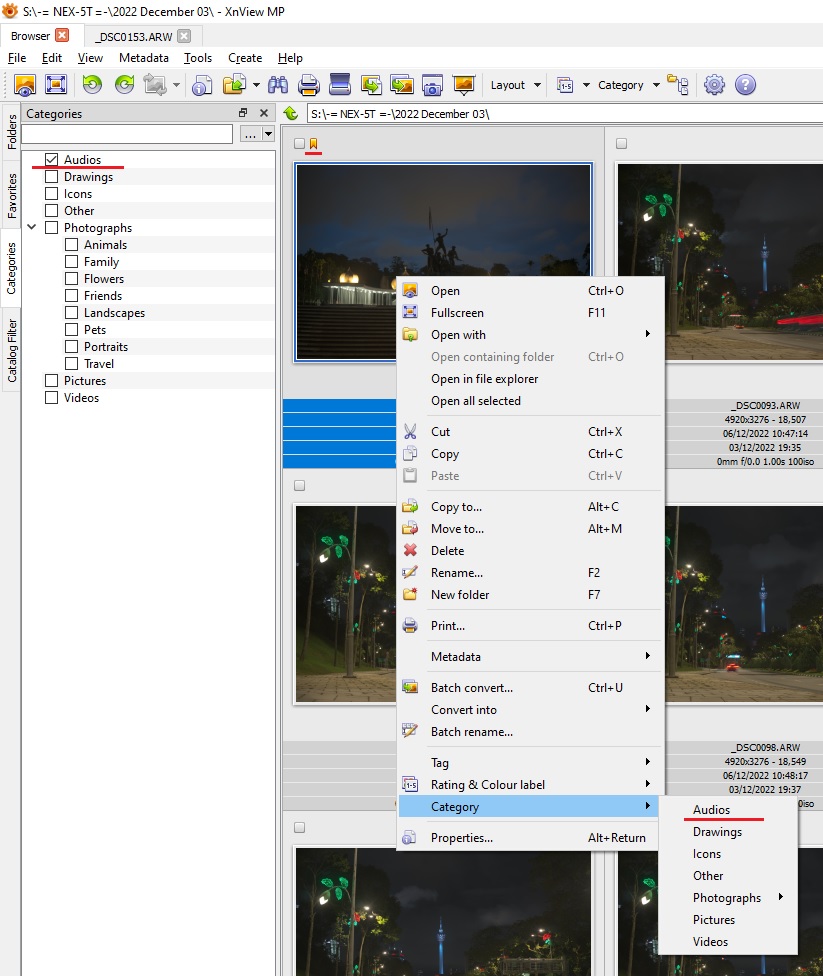
Task: Open the Layout dropdown
Action: (515, 85)
